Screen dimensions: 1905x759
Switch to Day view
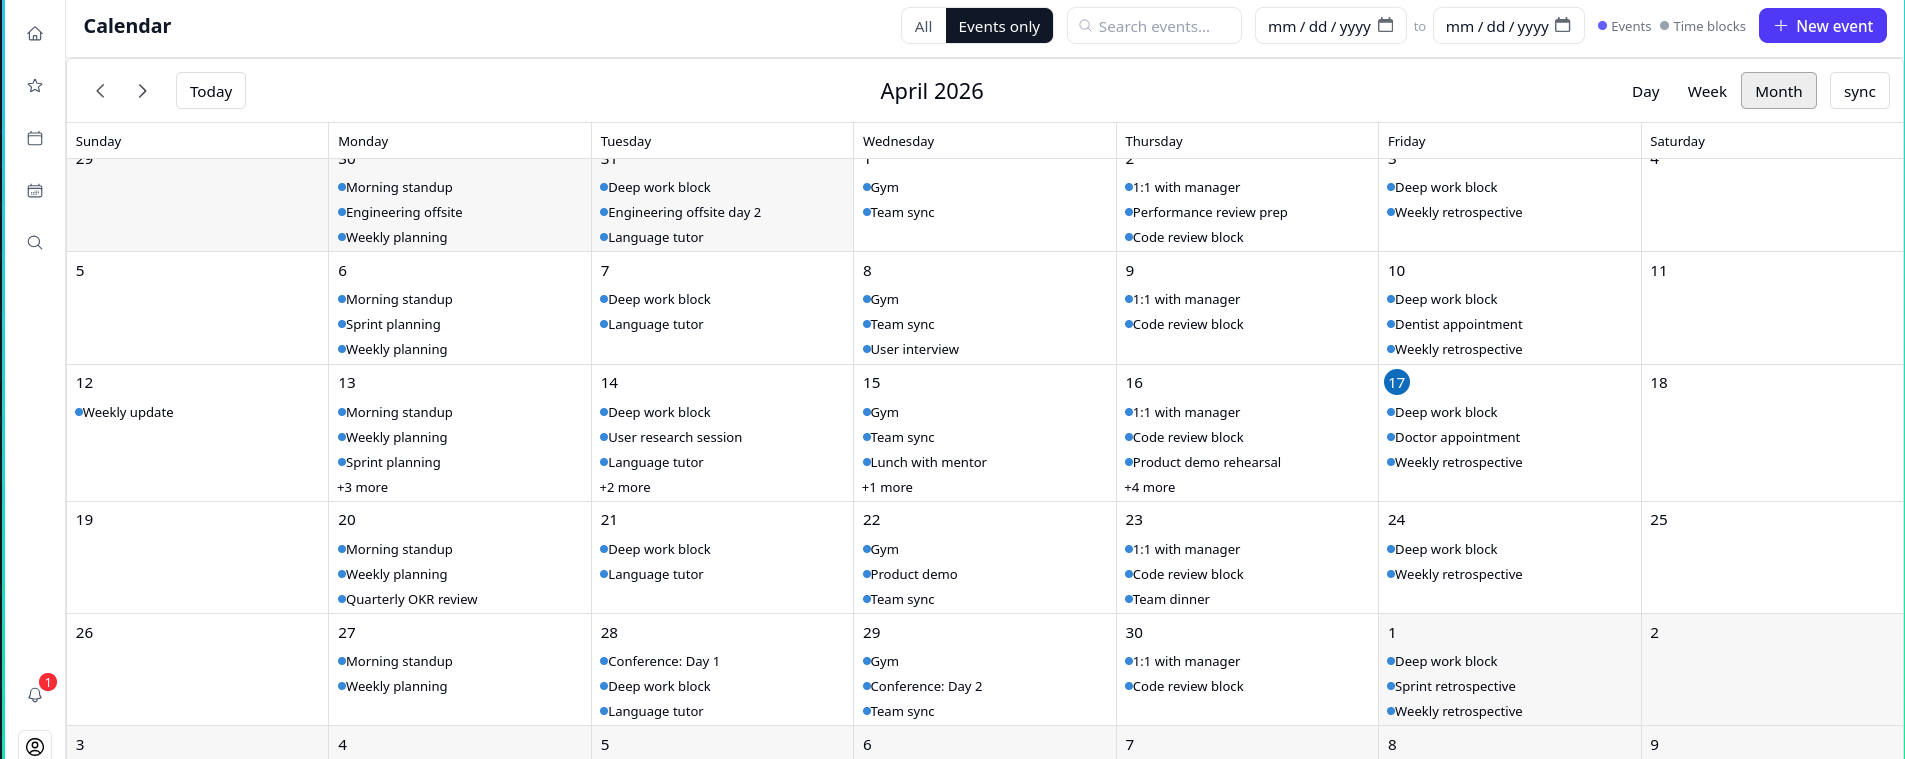click(x=1645, y=91)
